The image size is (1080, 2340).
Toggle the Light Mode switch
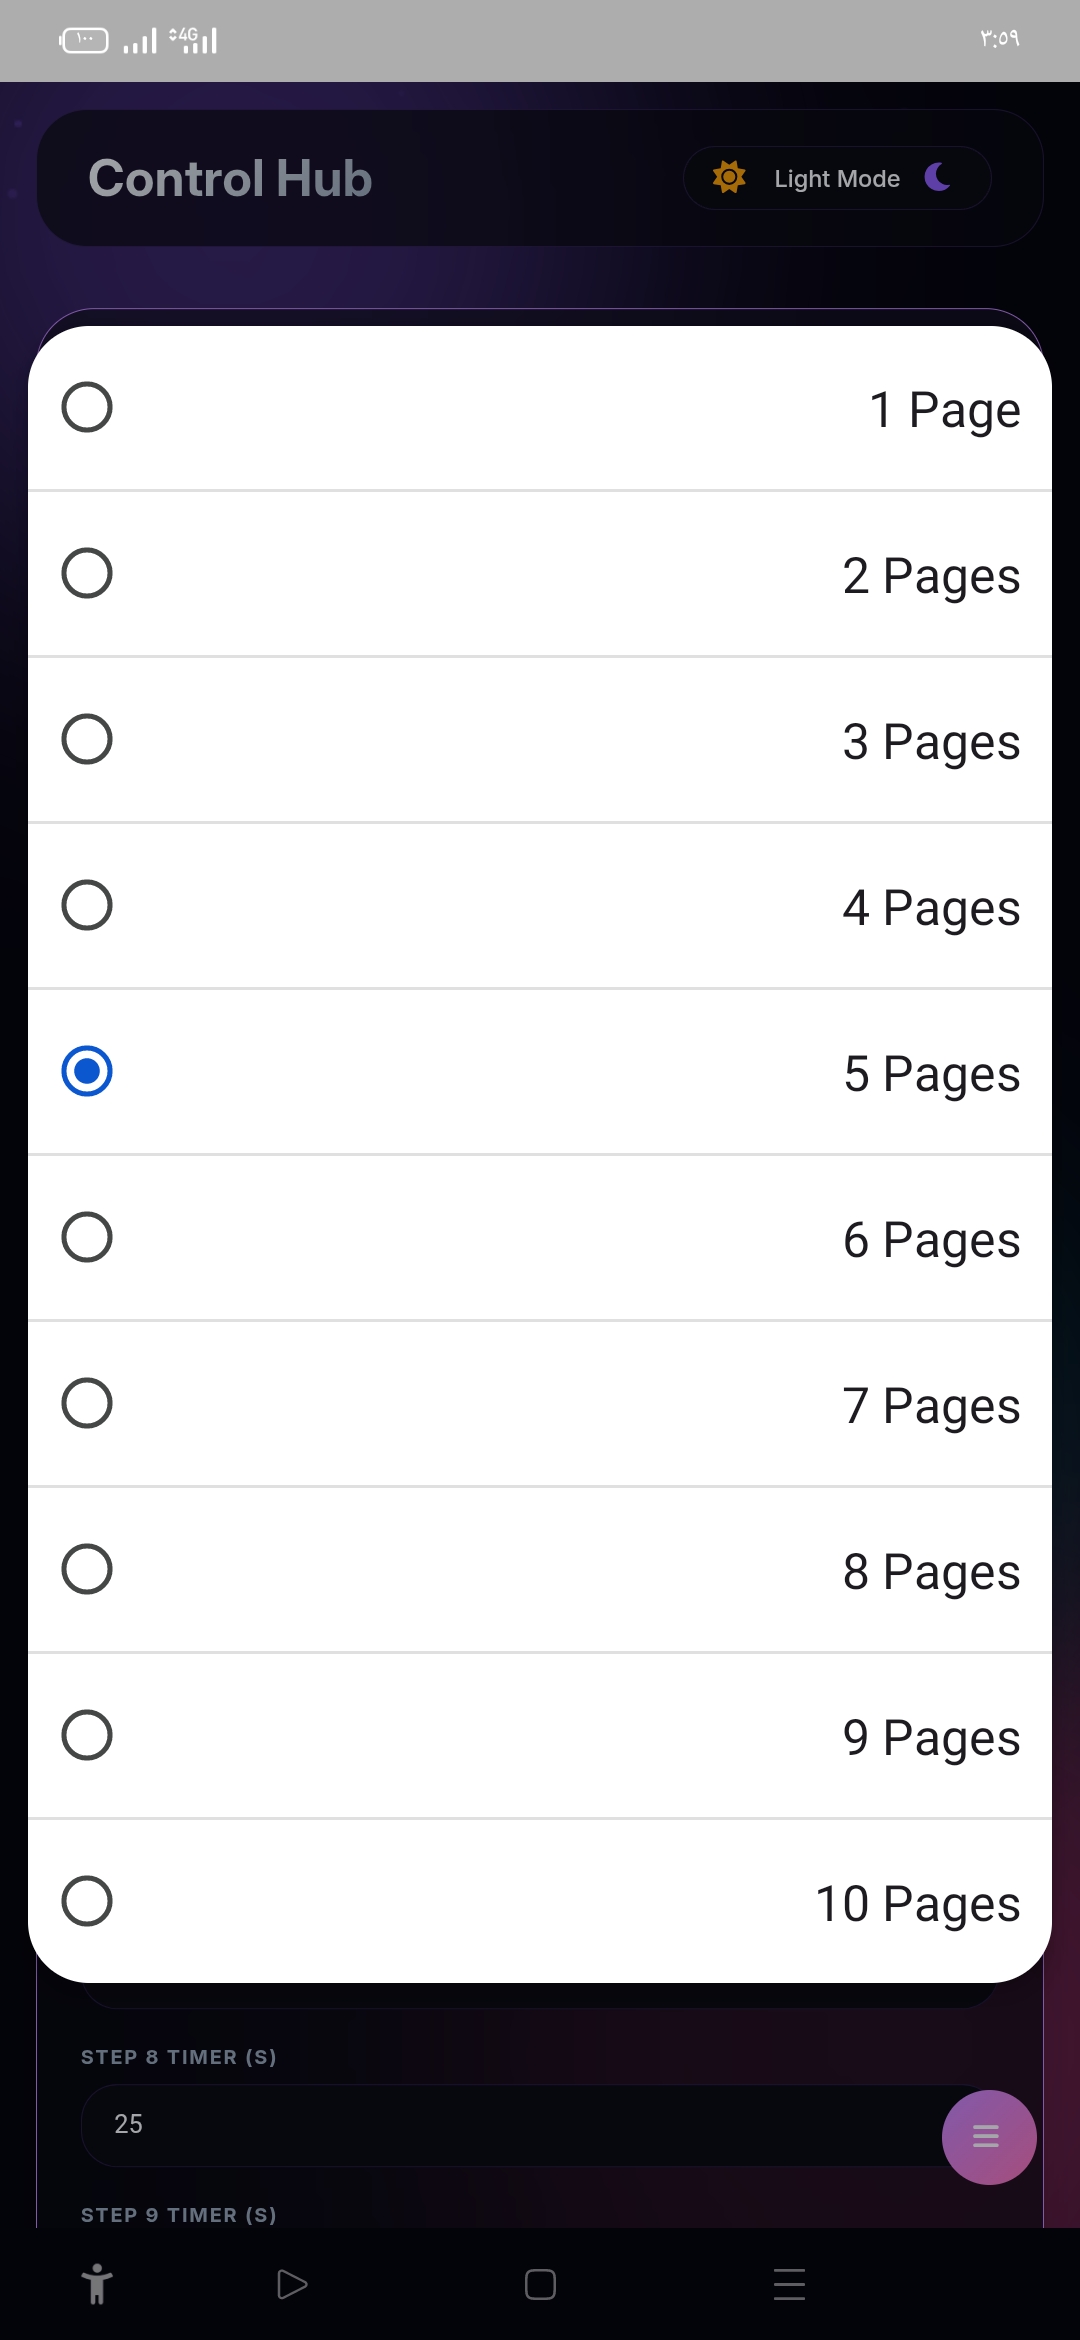pos(837,178)
